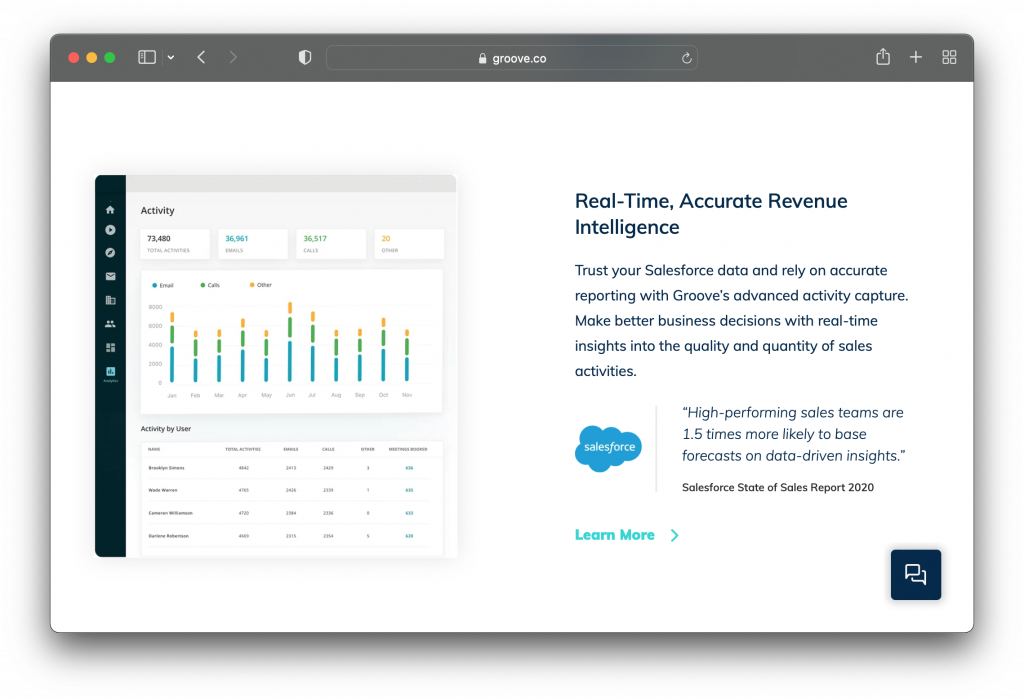Open the envelope mail icon in sidebar
The height and width of the screenshot is (699, 1024).
coord(110,276)
